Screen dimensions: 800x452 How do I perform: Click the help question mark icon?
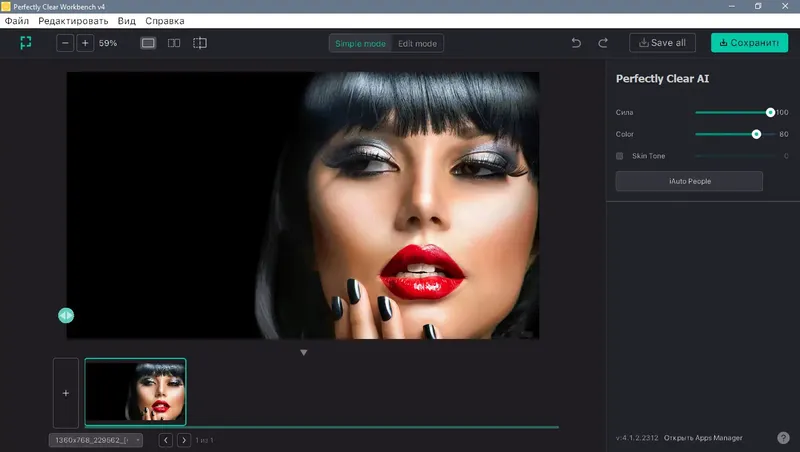click(x=783, y=438)
